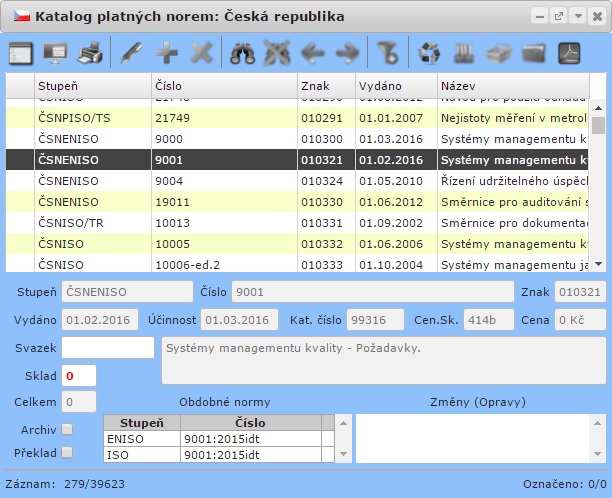Click the Číslo header in Obdobné normy table
Screen dimensions: 612x498
(251, 423)
